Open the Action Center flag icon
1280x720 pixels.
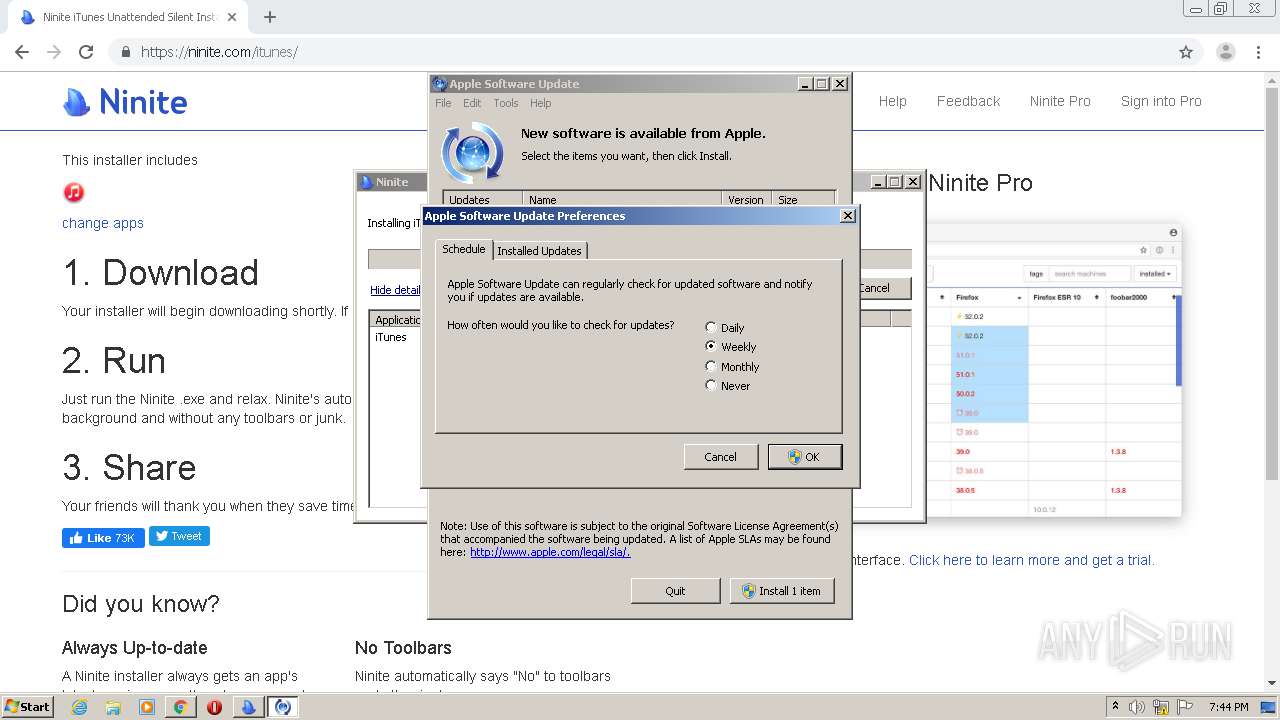pyautogui.click(x=1183, y=707)
